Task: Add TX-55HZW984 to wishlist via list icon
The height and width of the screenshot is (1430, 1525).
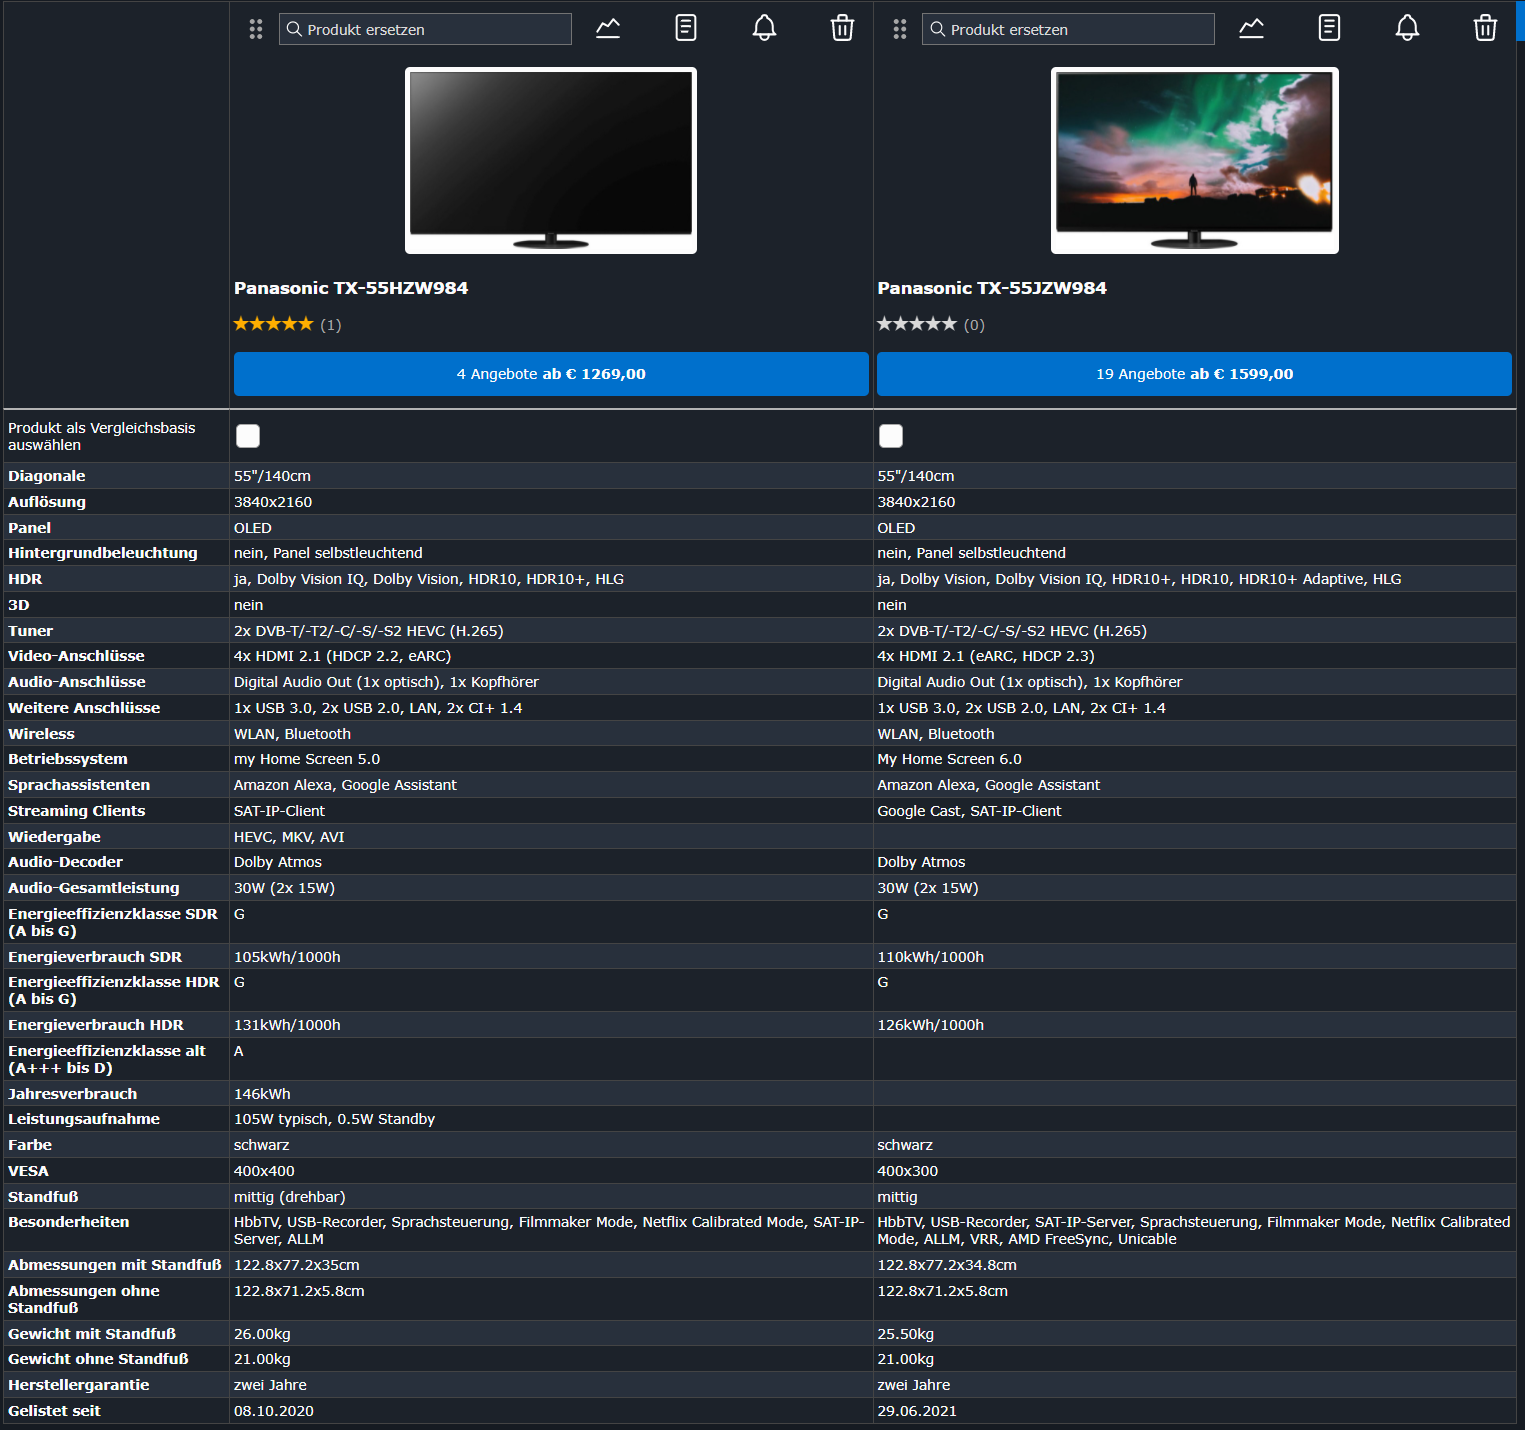Action: (686, 28)
